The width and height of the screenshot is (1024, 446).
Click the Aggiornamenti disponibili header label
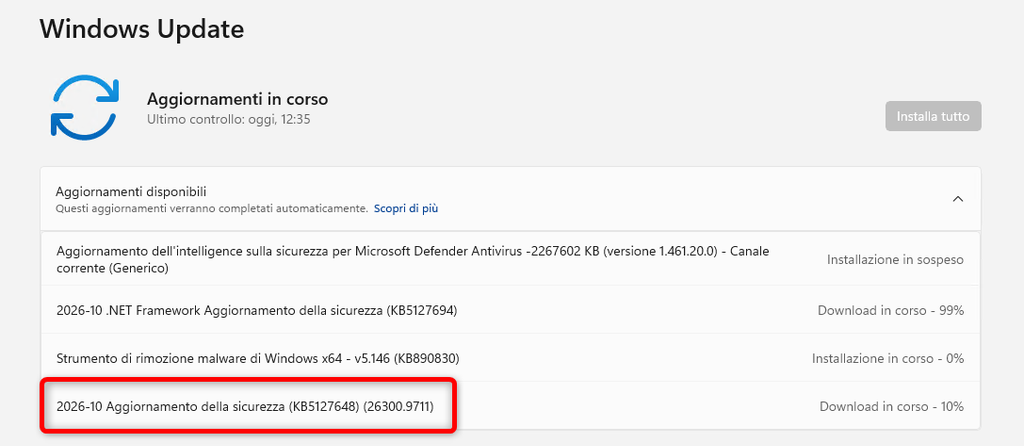(131, 192)
